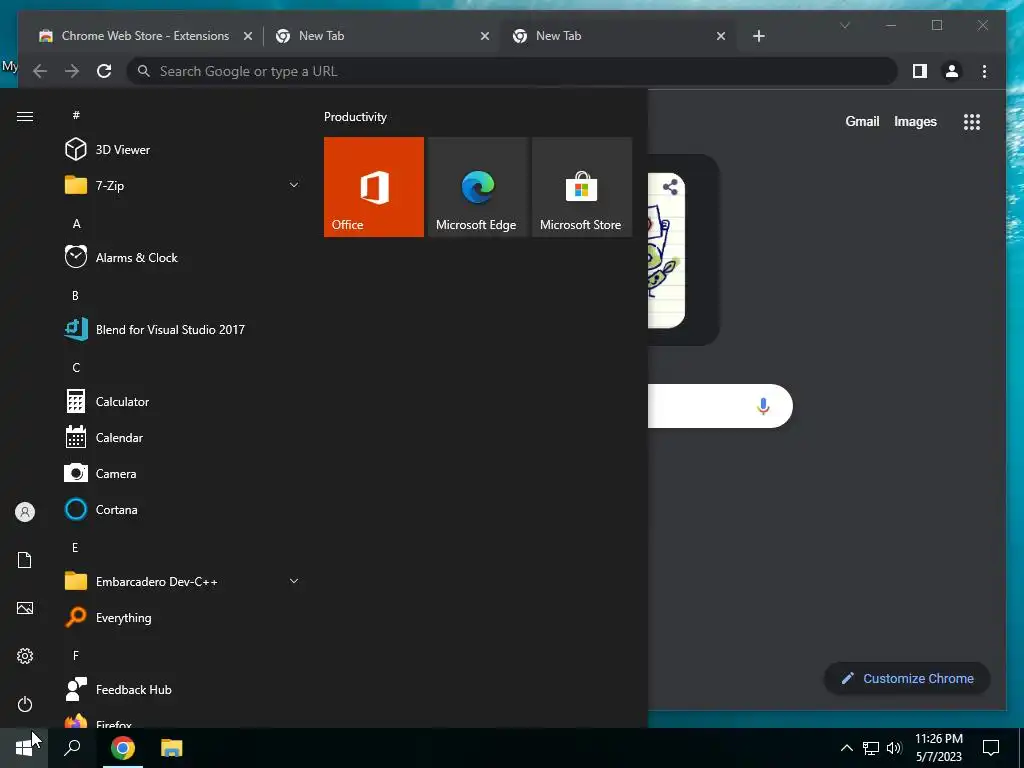Open the Images link
The width and height of the screenshot is (1024, 768).
coord(915,121)
